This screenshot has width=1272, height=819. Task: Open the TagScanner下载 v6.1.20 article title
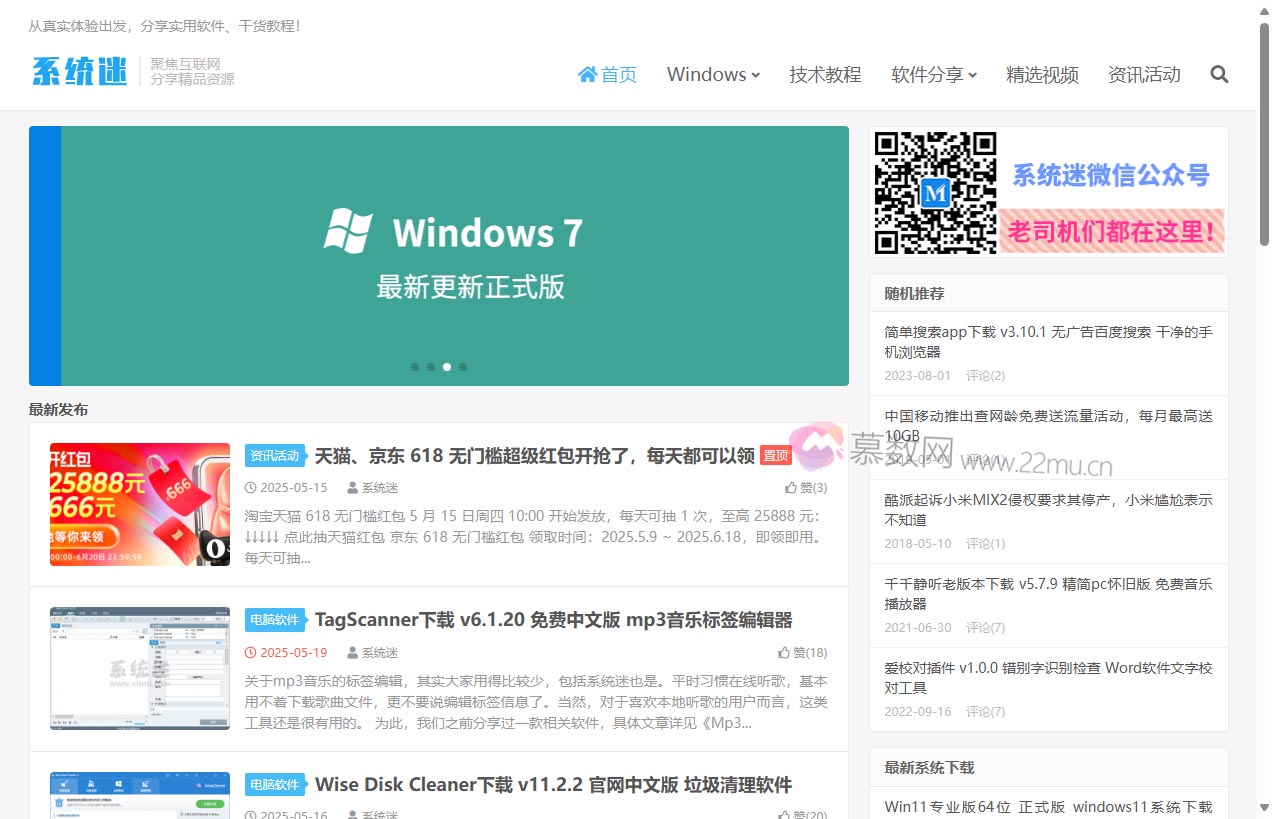click(x=553, y=620)
